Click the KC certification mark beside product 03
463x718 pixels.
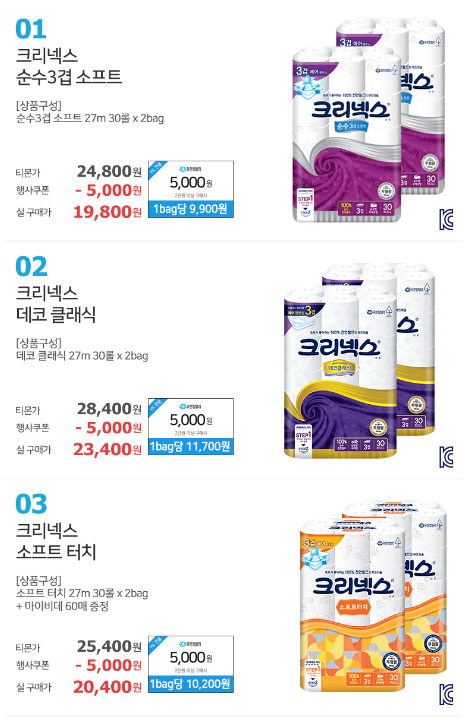click(446, 694)
